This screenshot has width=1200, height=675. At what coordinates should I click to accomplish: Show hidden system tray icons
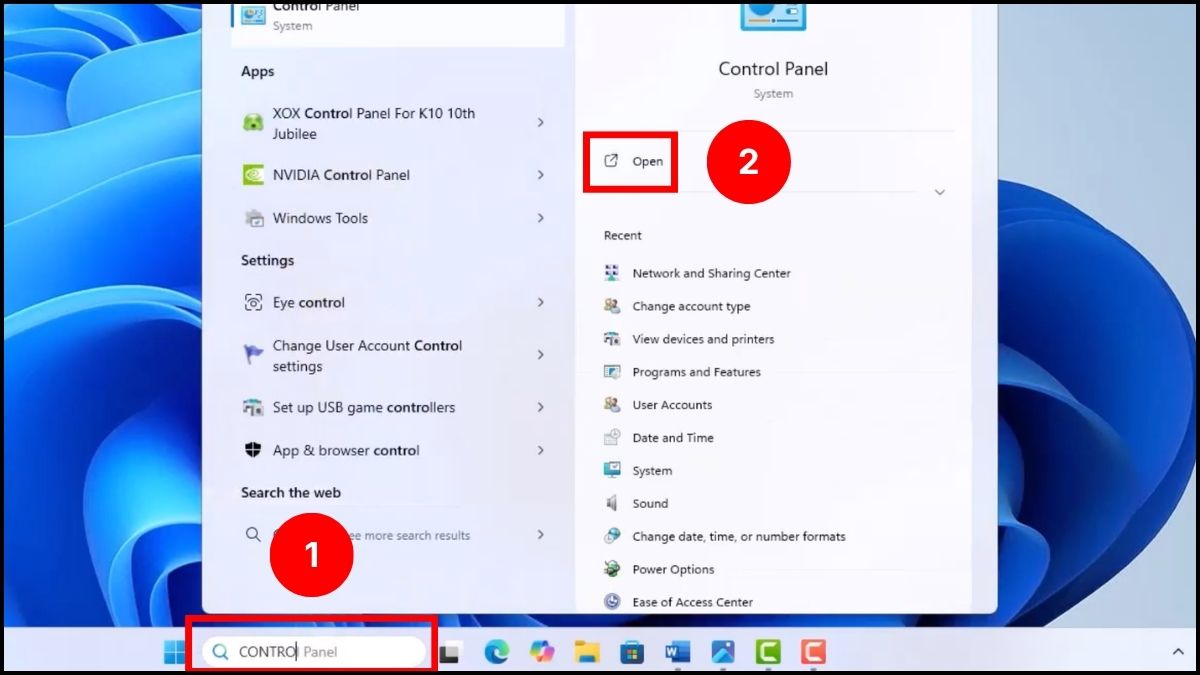[1178, 652]
